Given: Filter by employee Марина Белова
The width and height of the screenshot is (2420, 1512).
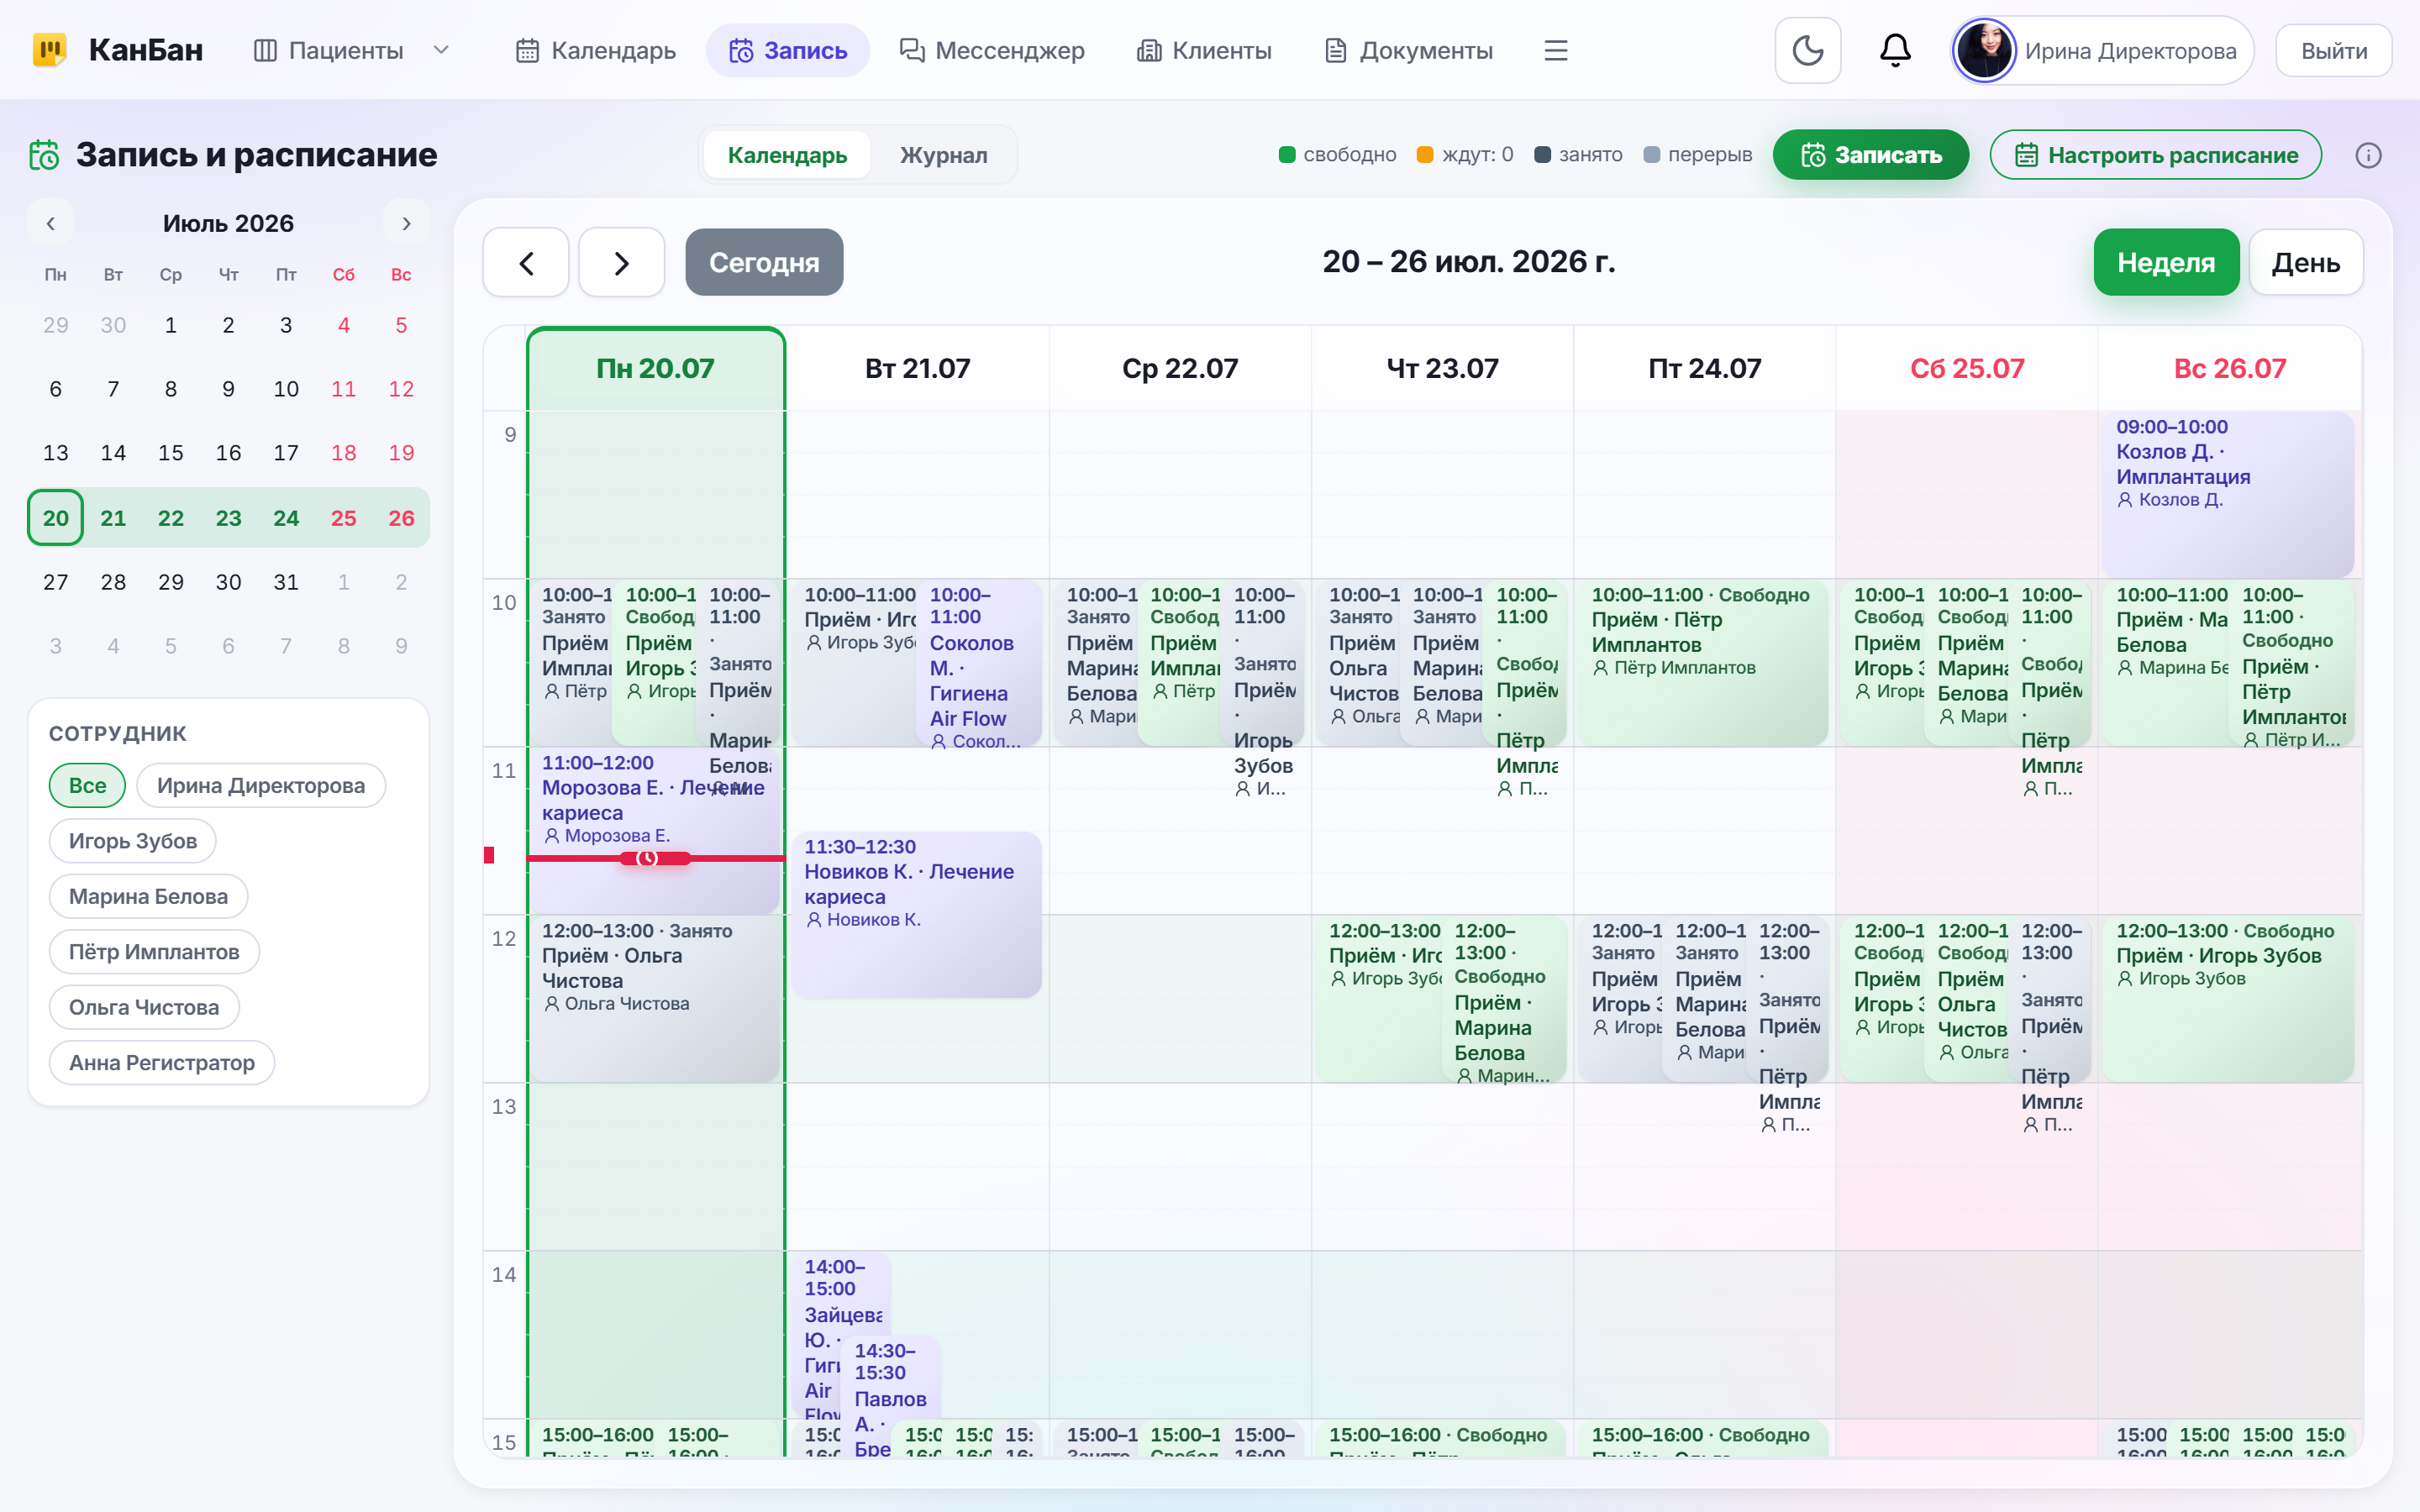Looking at the screenshot, I should [x=148, y=896].
